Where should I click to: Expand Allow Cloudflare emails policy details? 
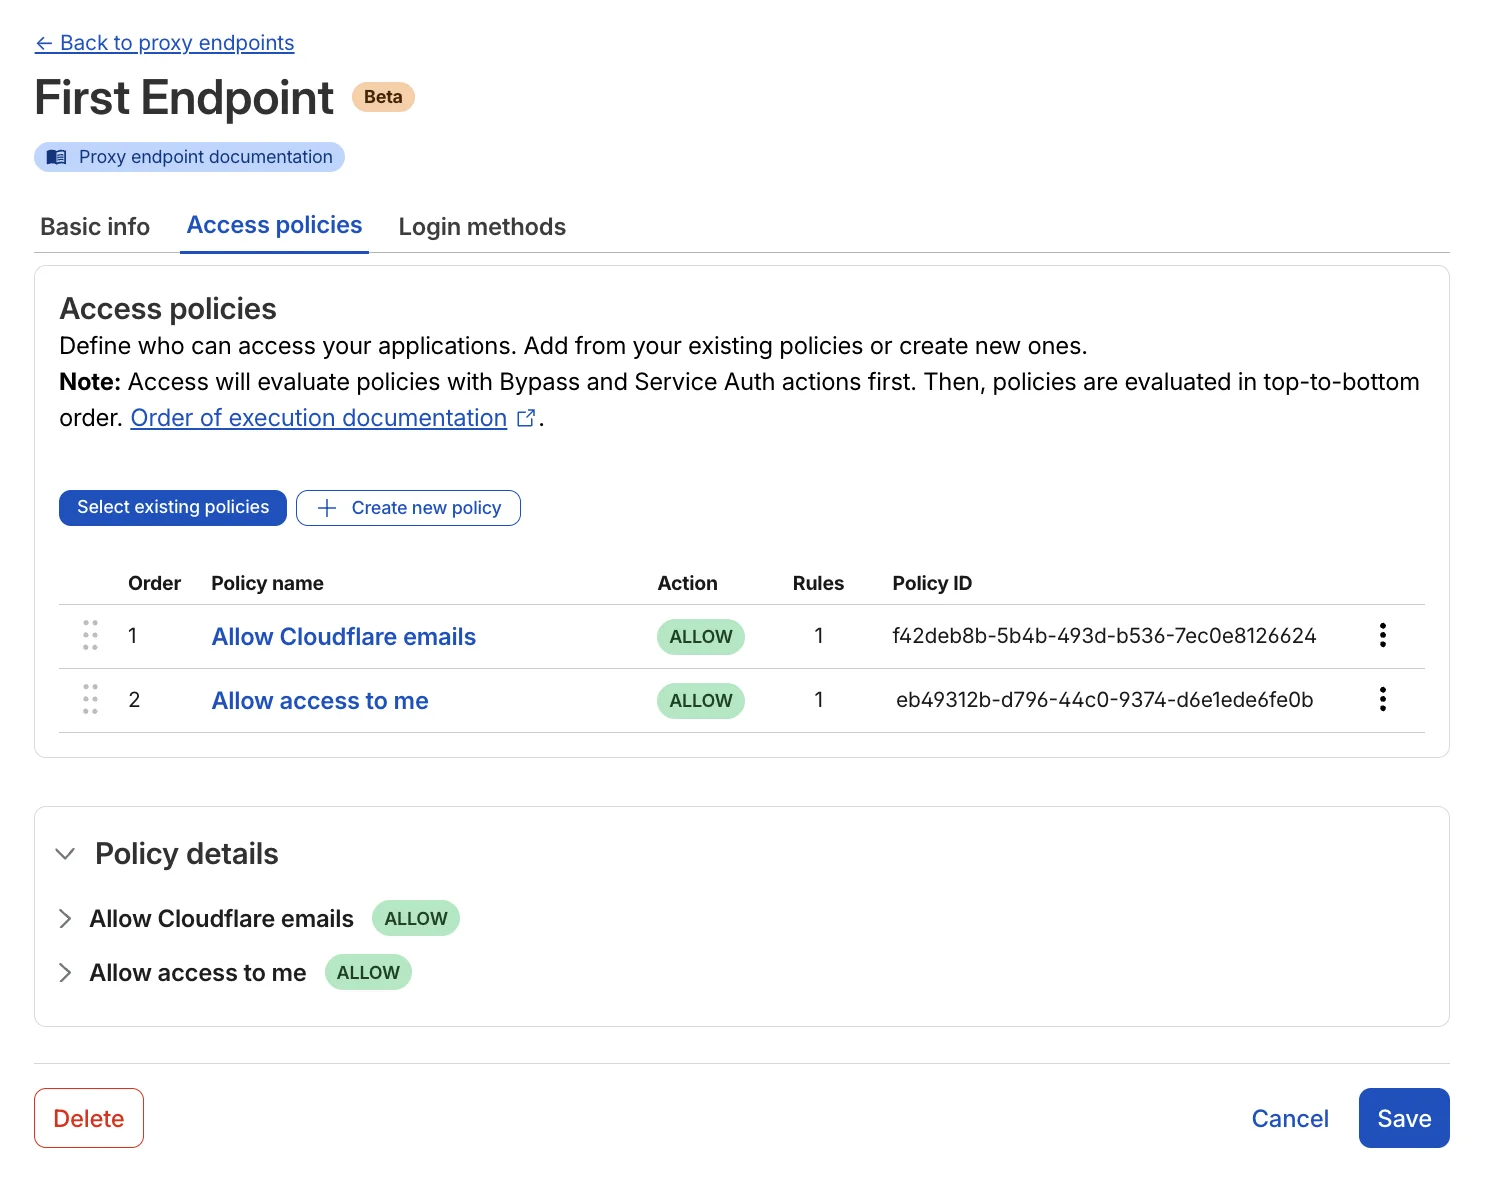pyautogui.click(x=66, y=918)
